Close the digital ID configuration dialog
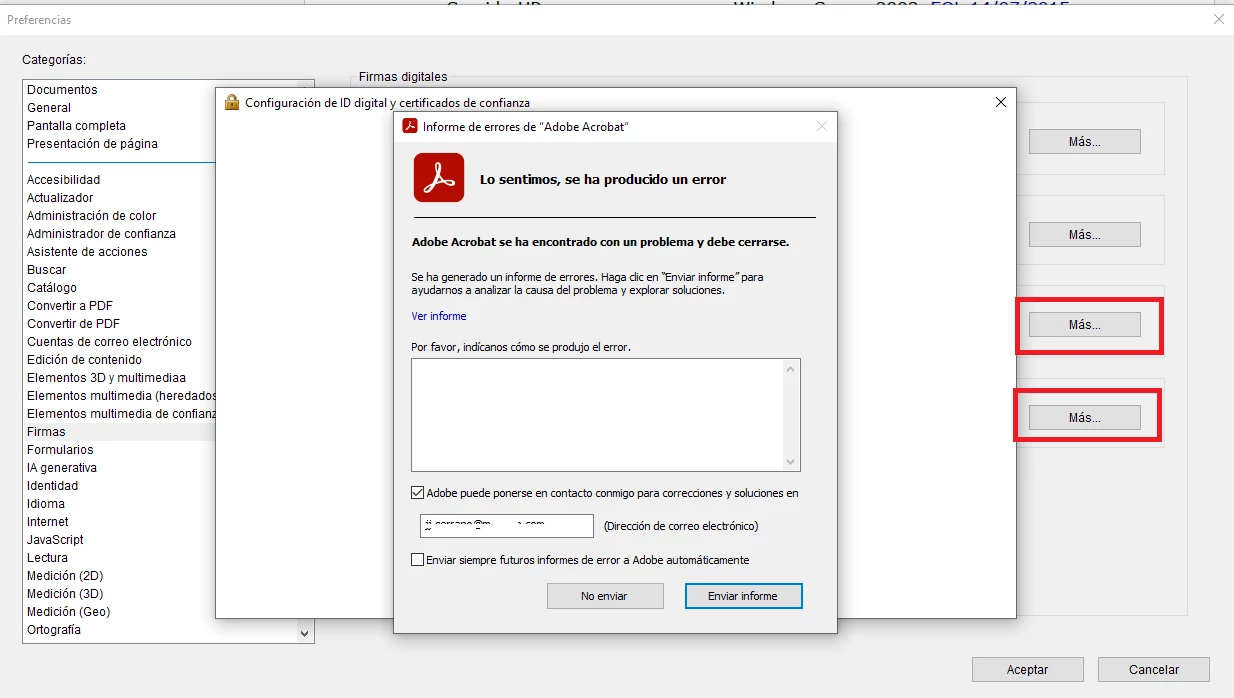The width and height of the screenshot is (1234, 698). 1001,102
